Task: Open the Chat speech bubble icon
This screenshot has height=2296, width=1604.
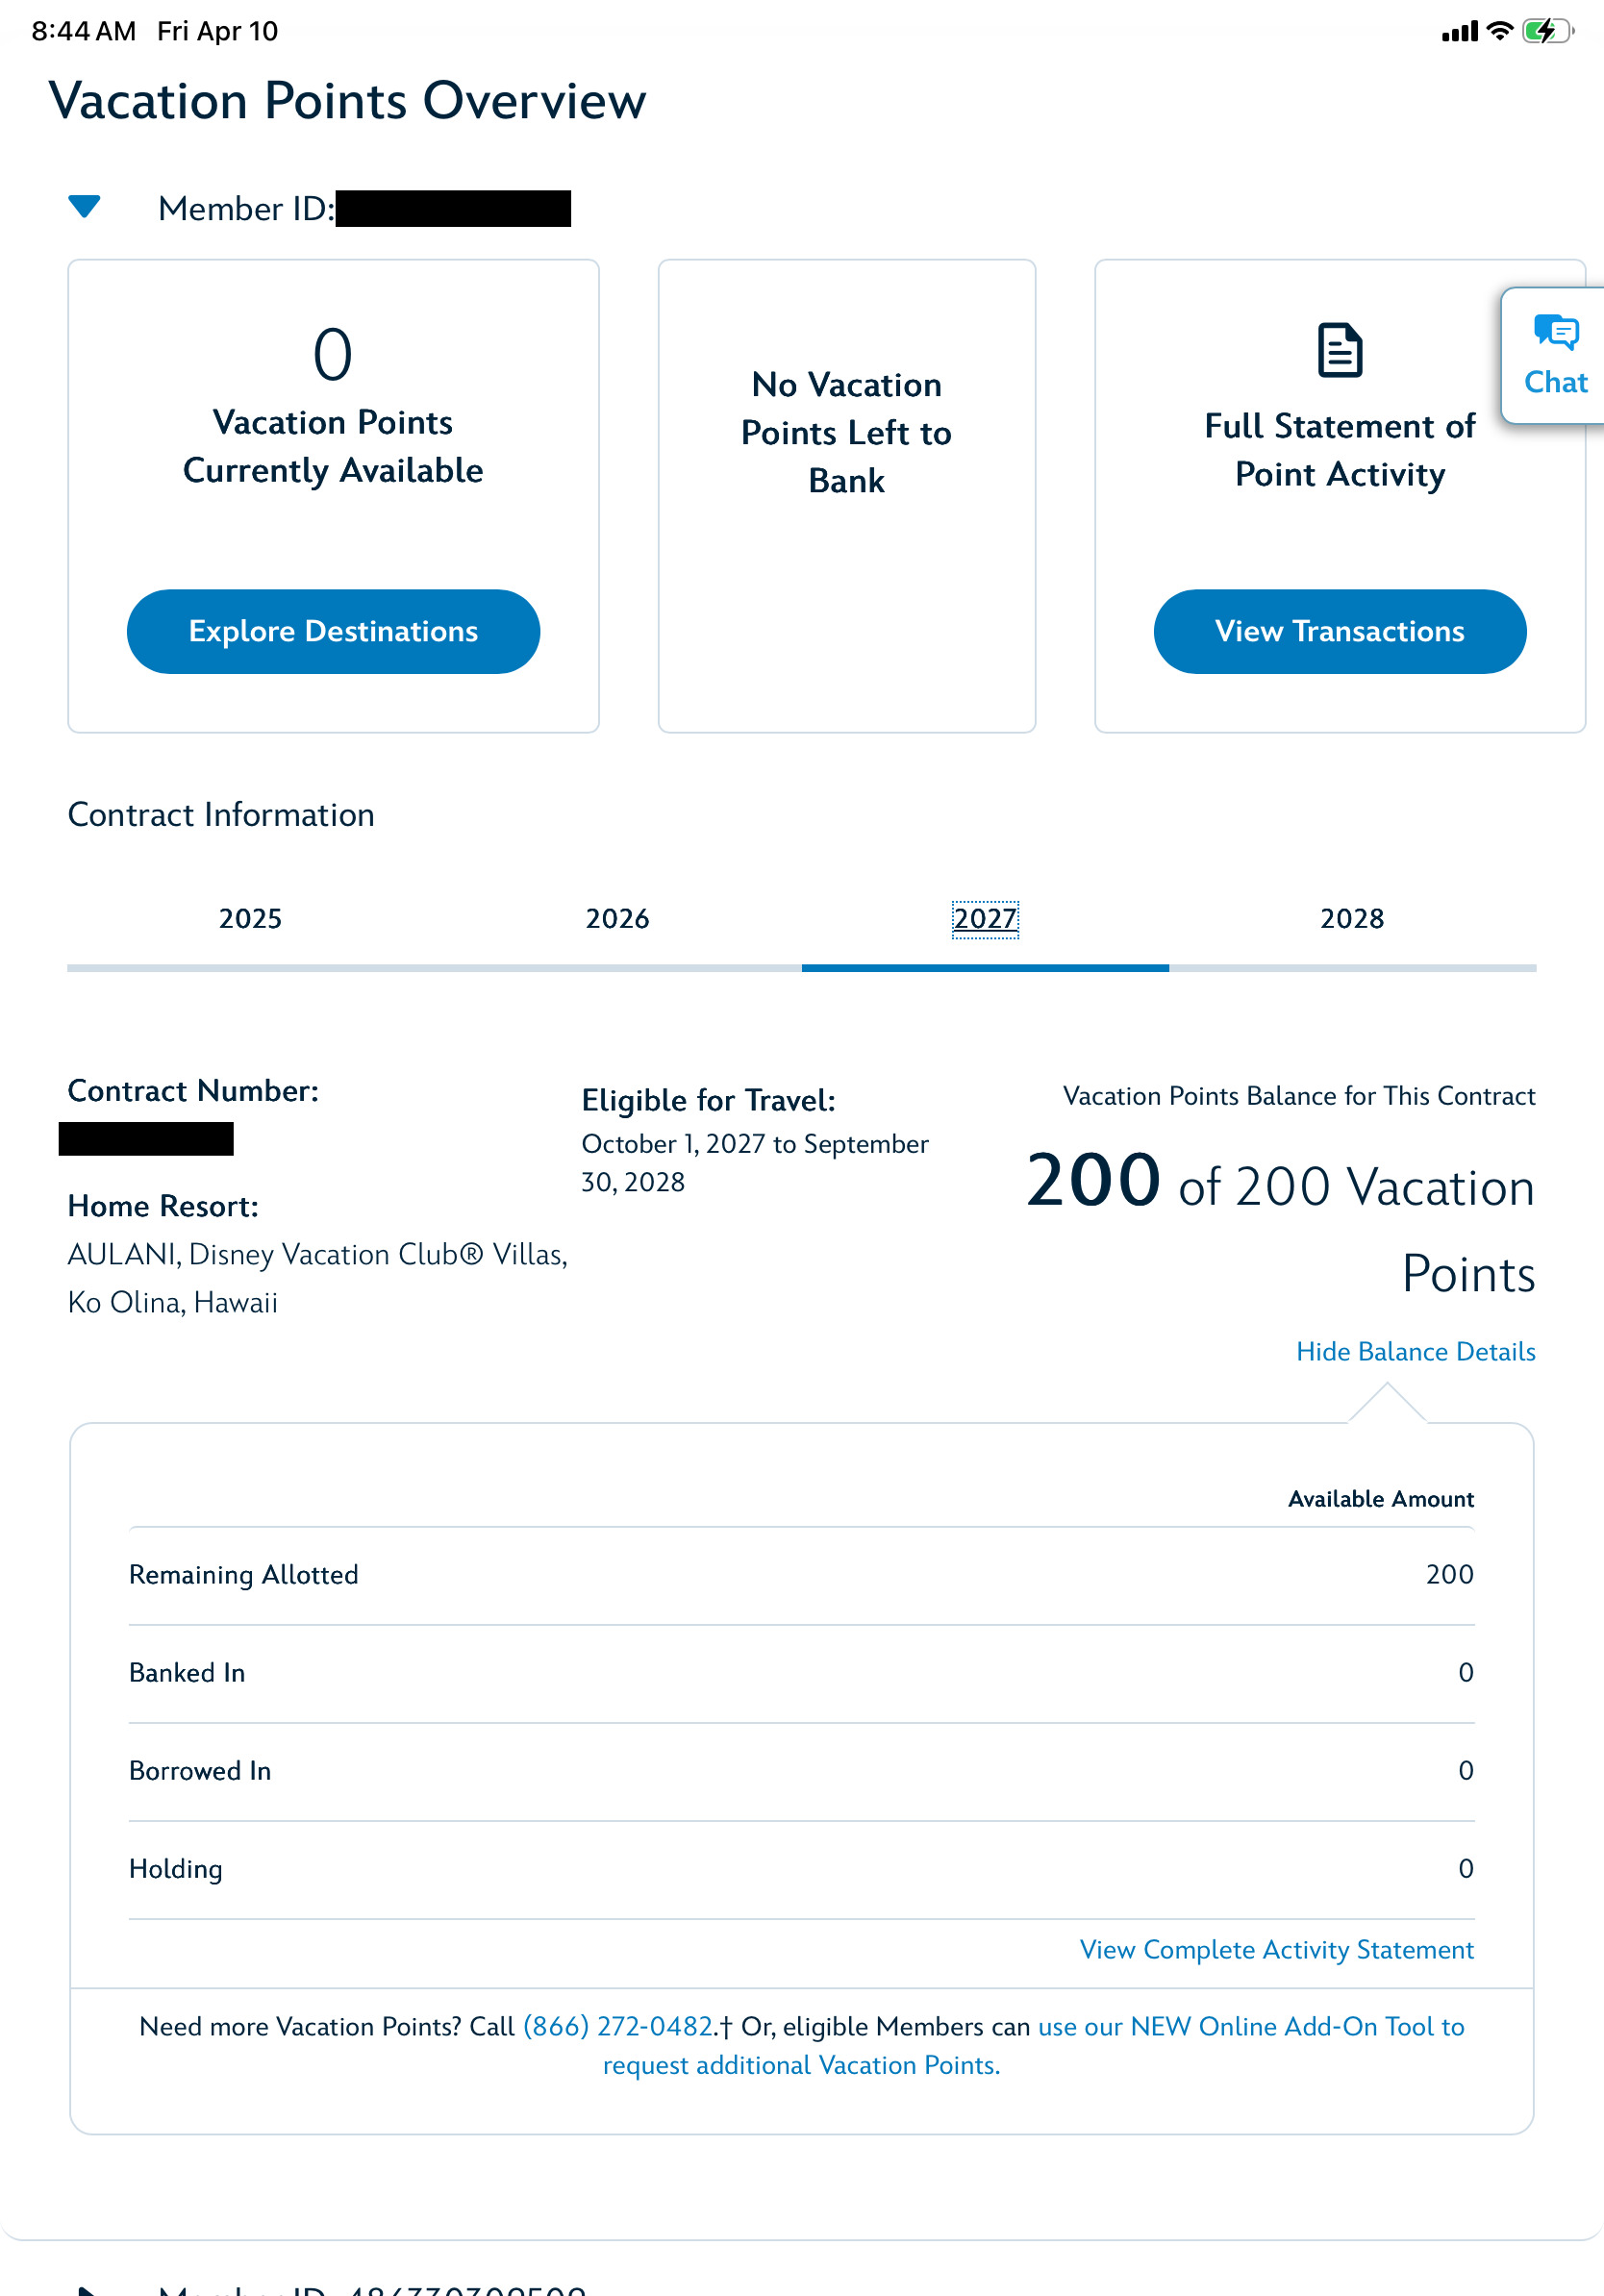Action: 1555,333
